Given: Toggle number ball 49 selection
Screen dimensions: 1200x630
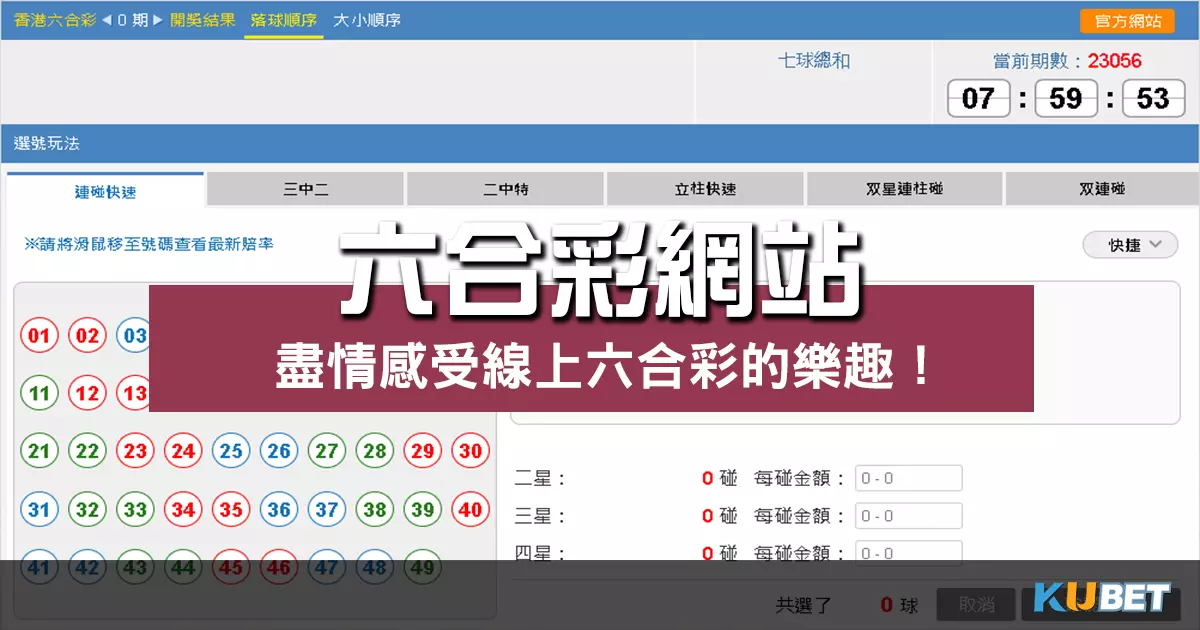Looking at the screenshot, I should click(423, 567).
